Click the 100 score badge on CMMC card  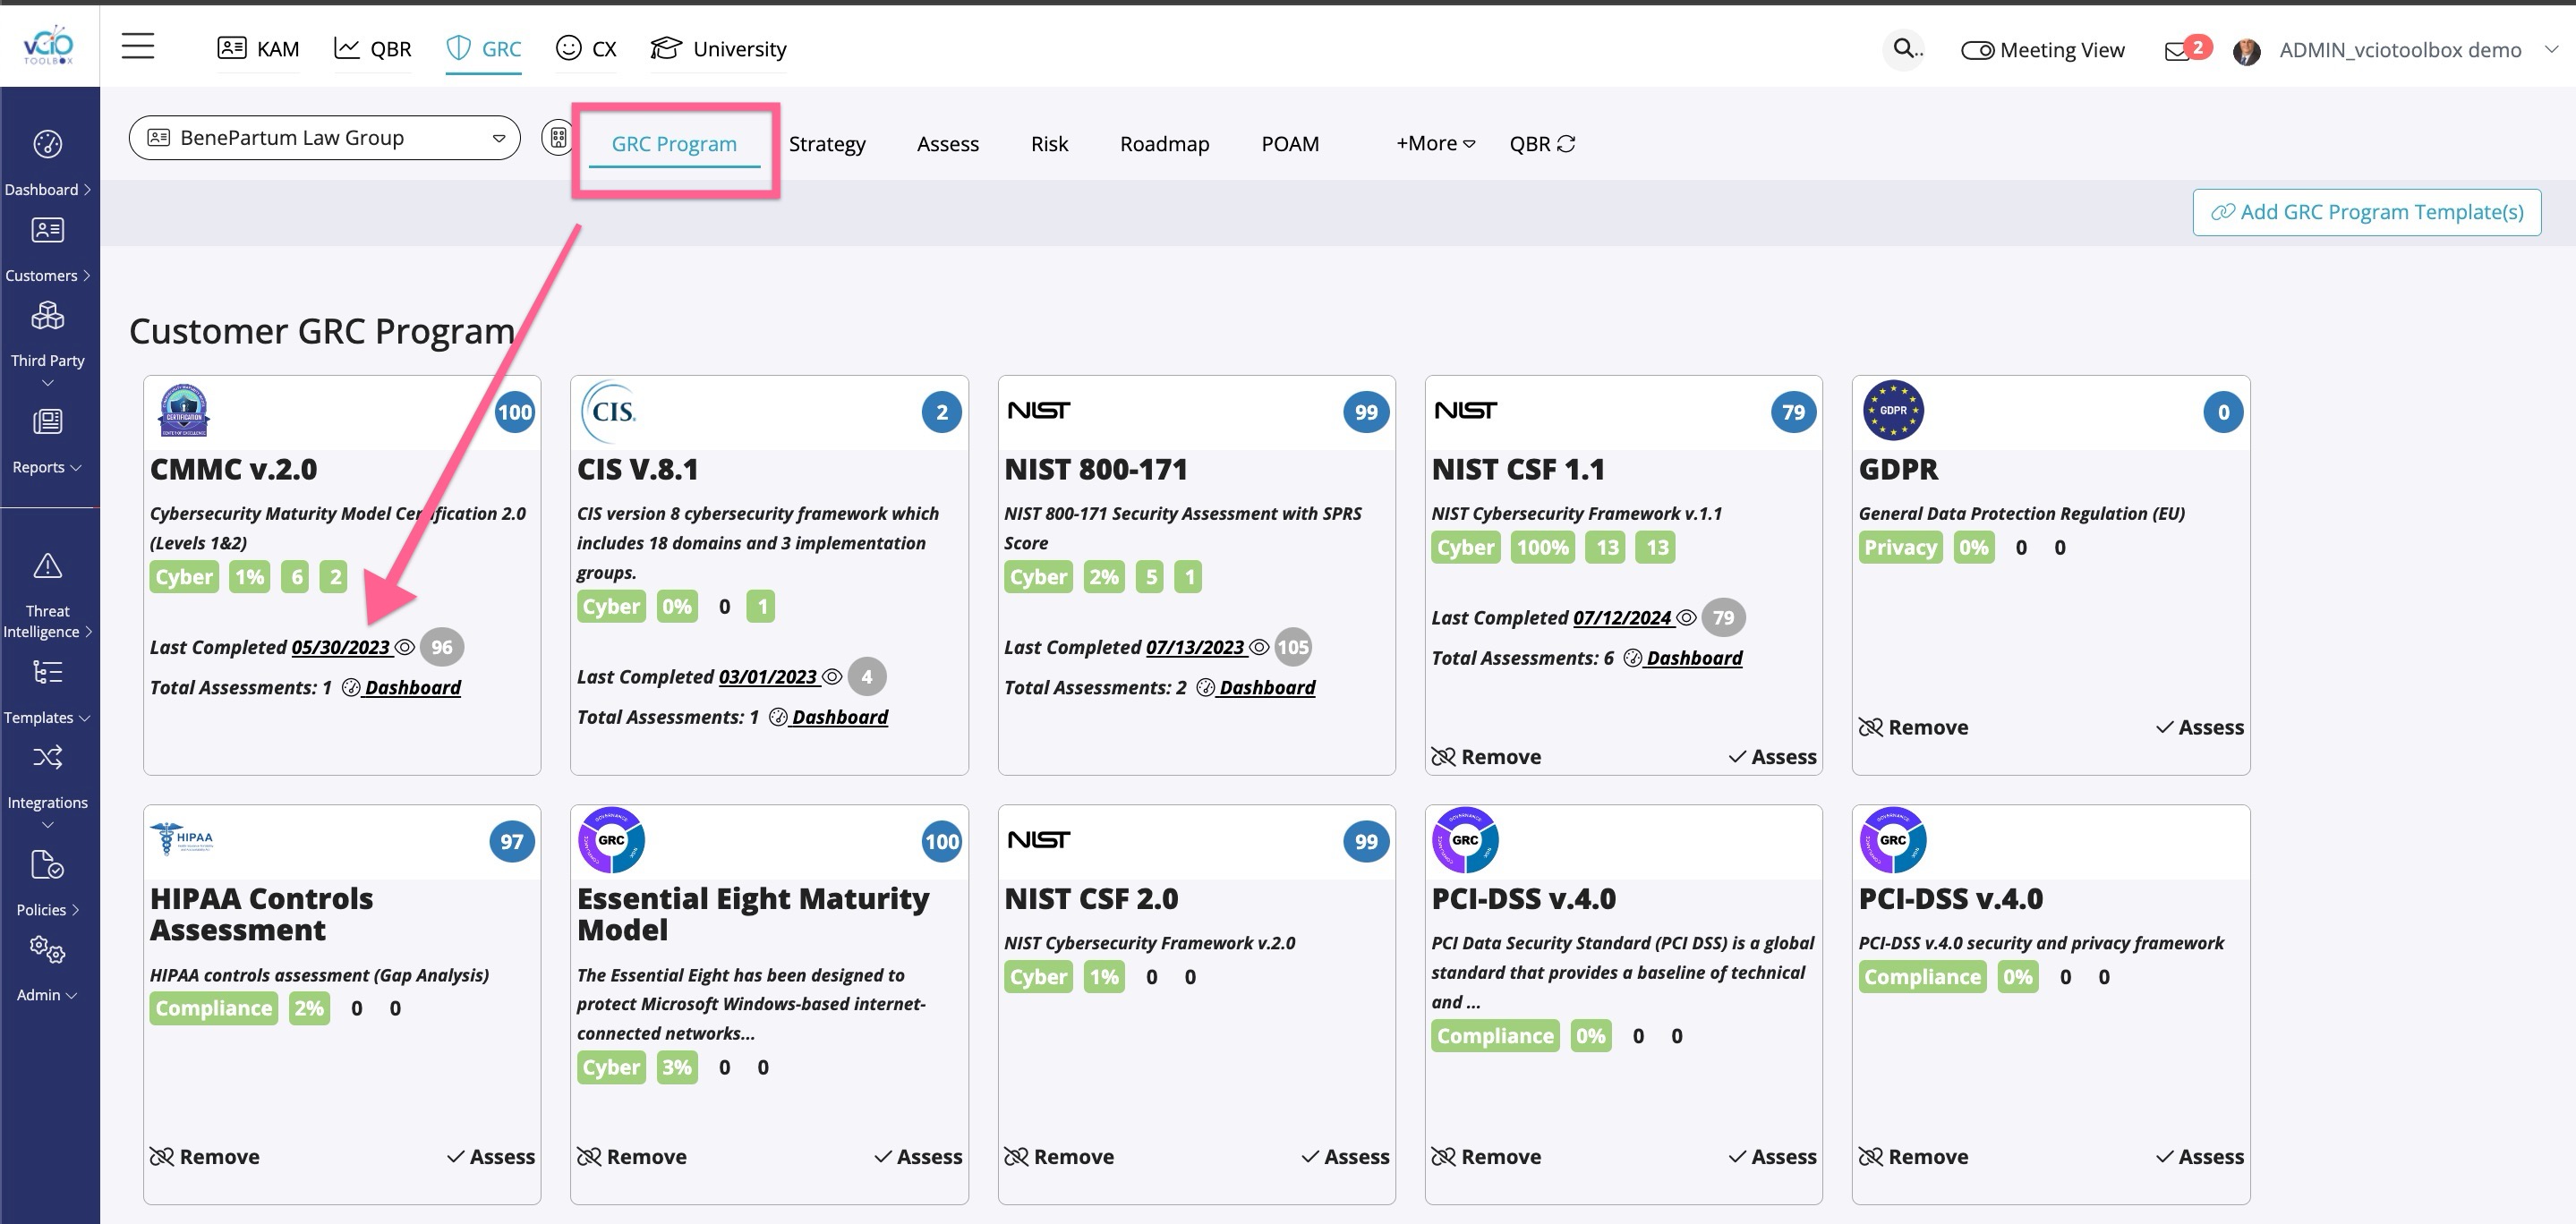click(x=515, y=412)
